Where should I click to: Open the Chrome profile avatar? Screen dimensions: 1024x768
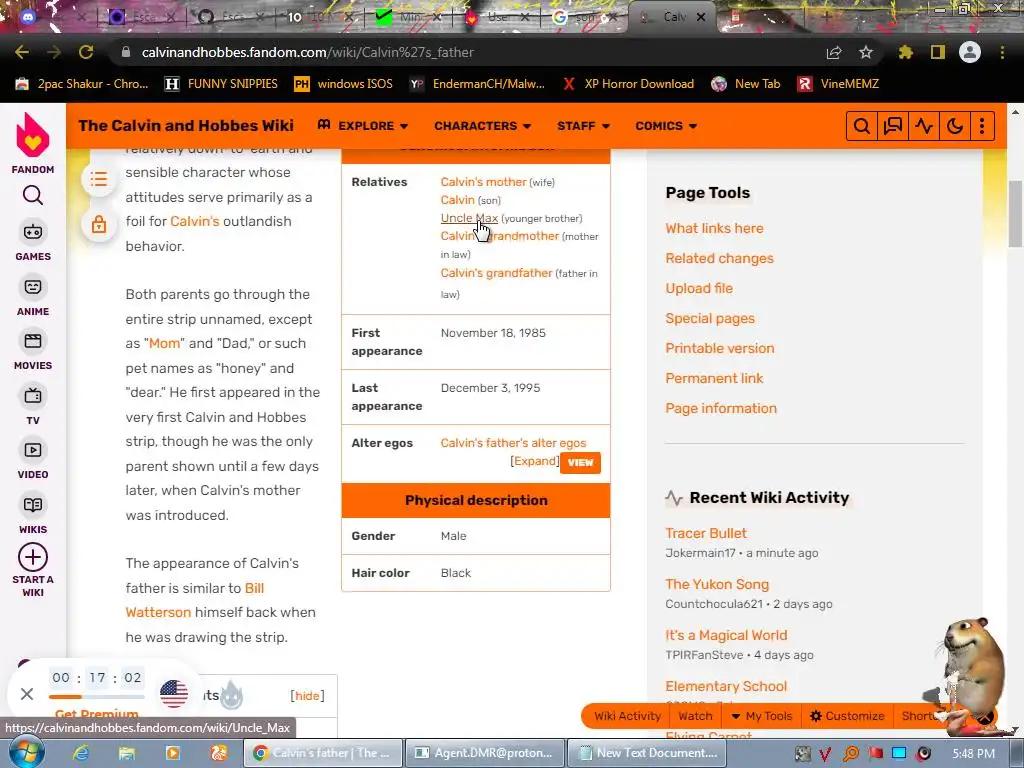coord(970,52)
